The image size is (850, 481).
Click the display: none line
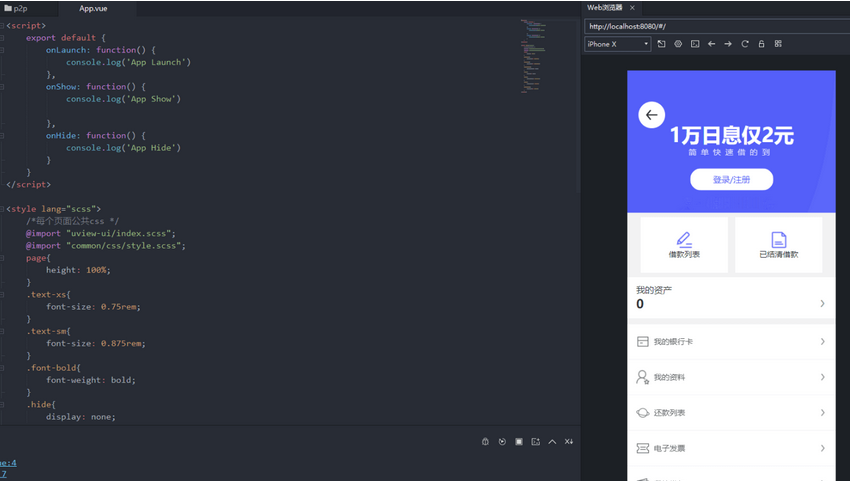click(81, 416)
